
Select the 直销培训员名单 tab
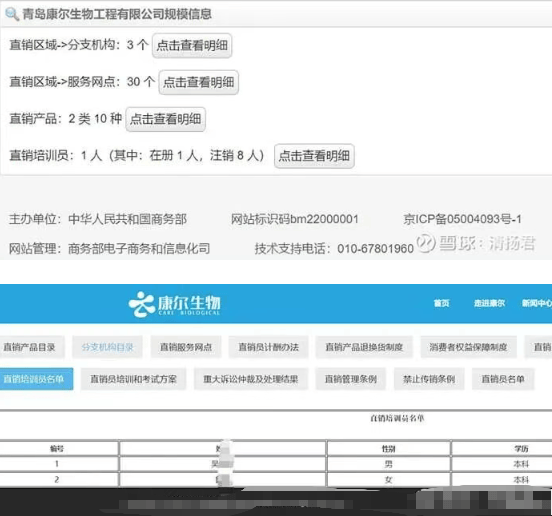36,379
